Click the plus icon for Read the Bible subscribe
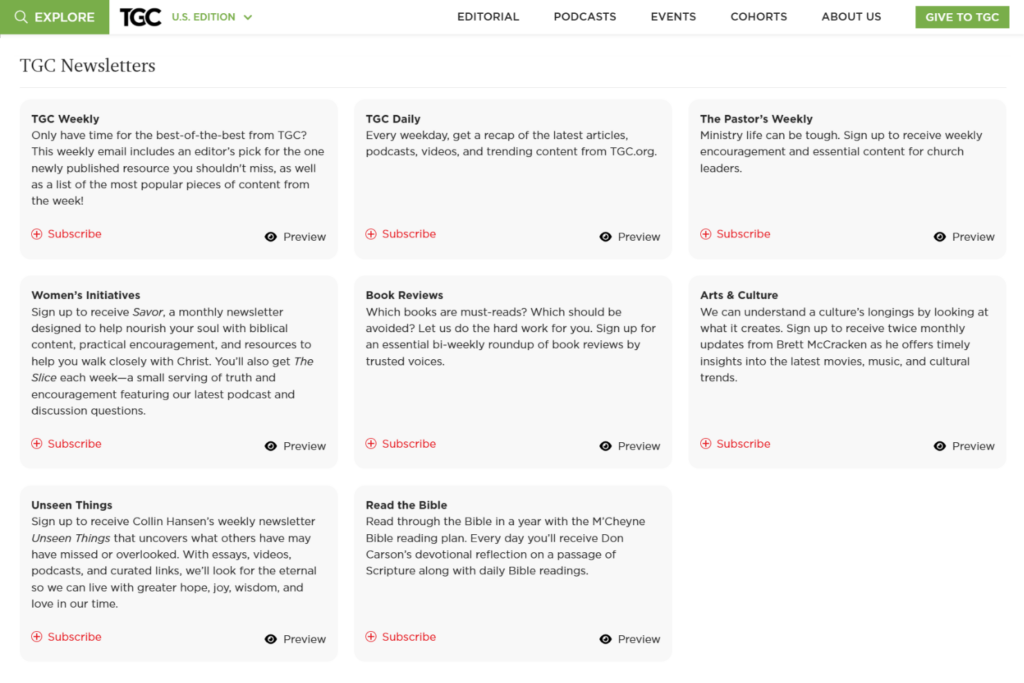Viewport: 1024px width, 683px height. click(371, 637)
